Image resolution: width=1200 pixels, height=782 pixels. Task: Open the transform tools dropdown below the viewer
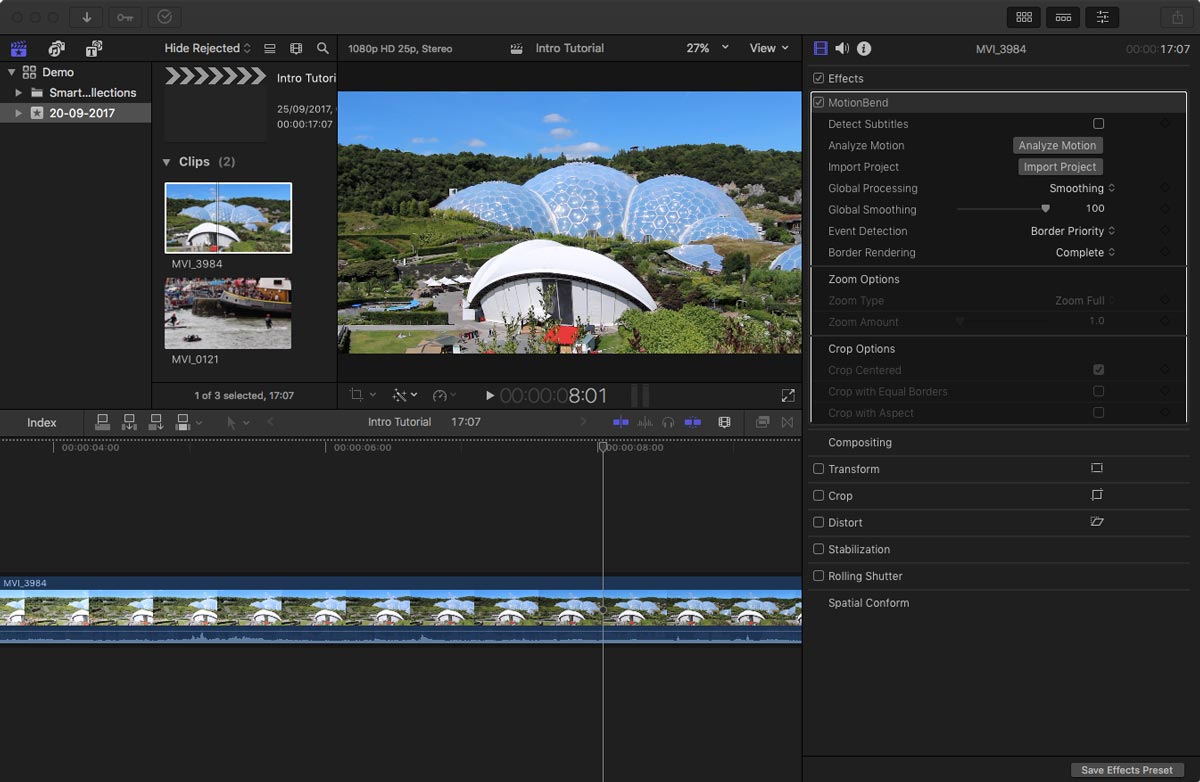[x=363, y=396]
